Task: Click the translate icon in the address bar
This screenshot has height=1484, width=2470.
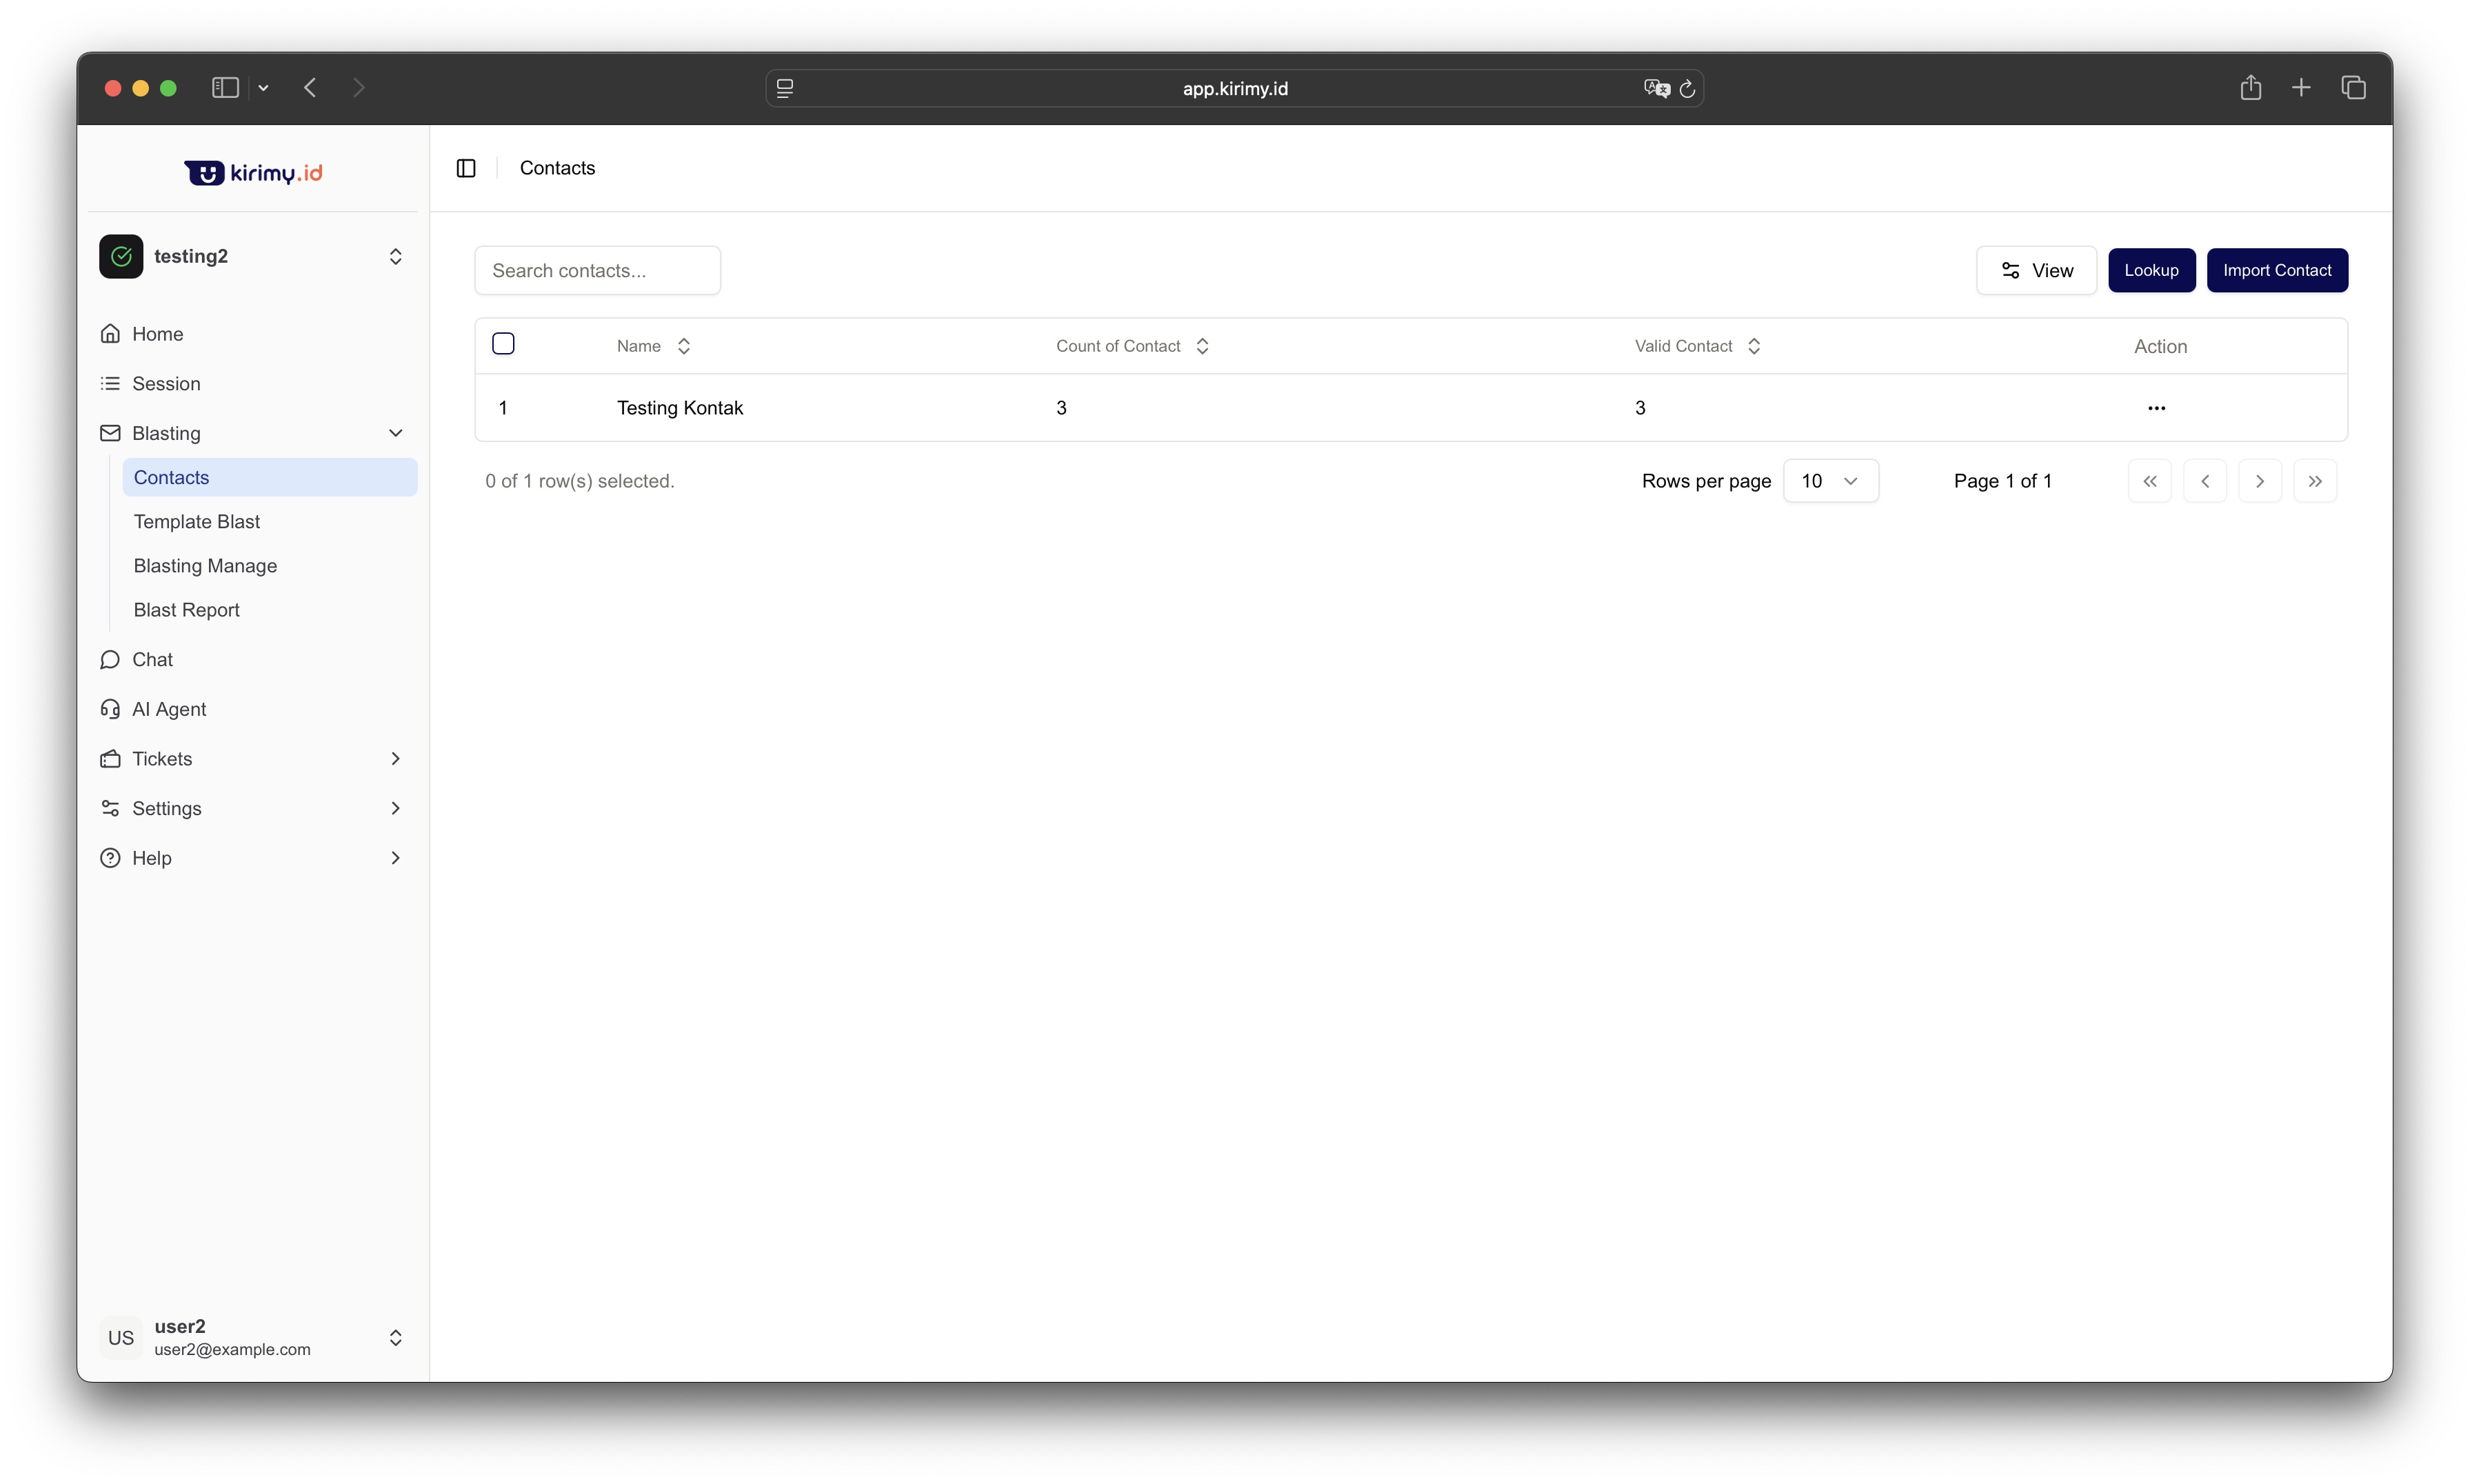Action: [1656, 88]
